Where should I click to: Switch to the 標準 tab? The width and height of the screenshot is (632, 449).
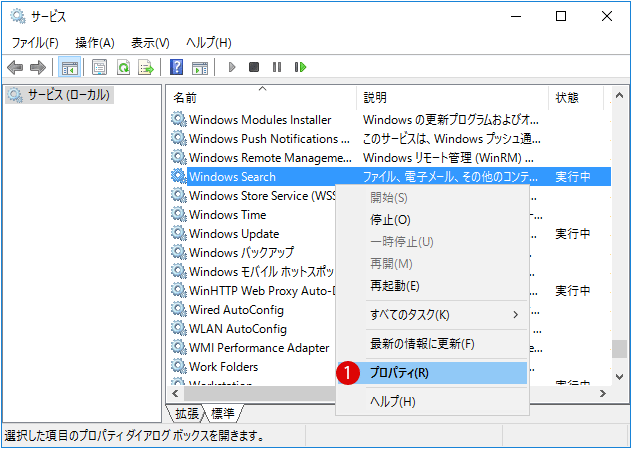point(223,414)
